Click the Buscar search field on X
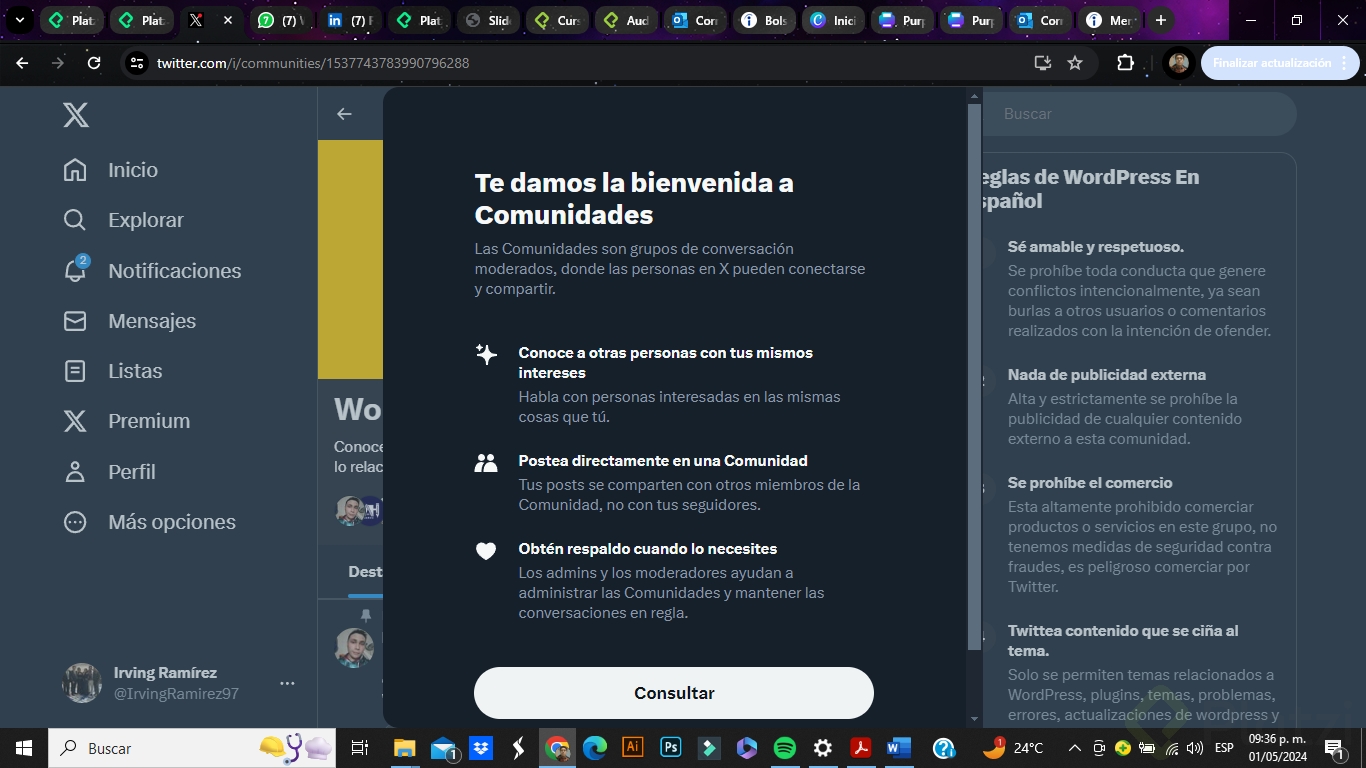Screen dimensions: 1366x768 coord(1140,114)
